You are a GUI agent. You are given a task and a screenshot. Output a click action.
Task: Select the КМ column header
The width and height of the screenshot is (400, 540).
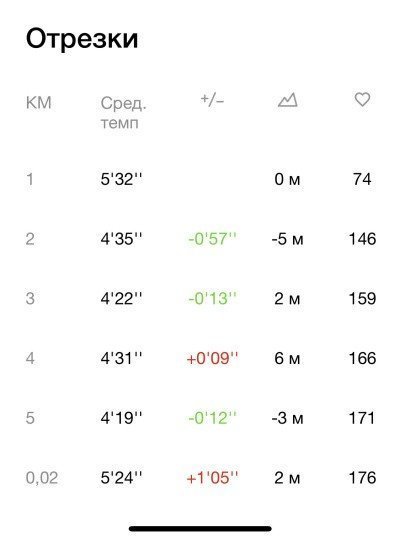(x=39, y=103)
